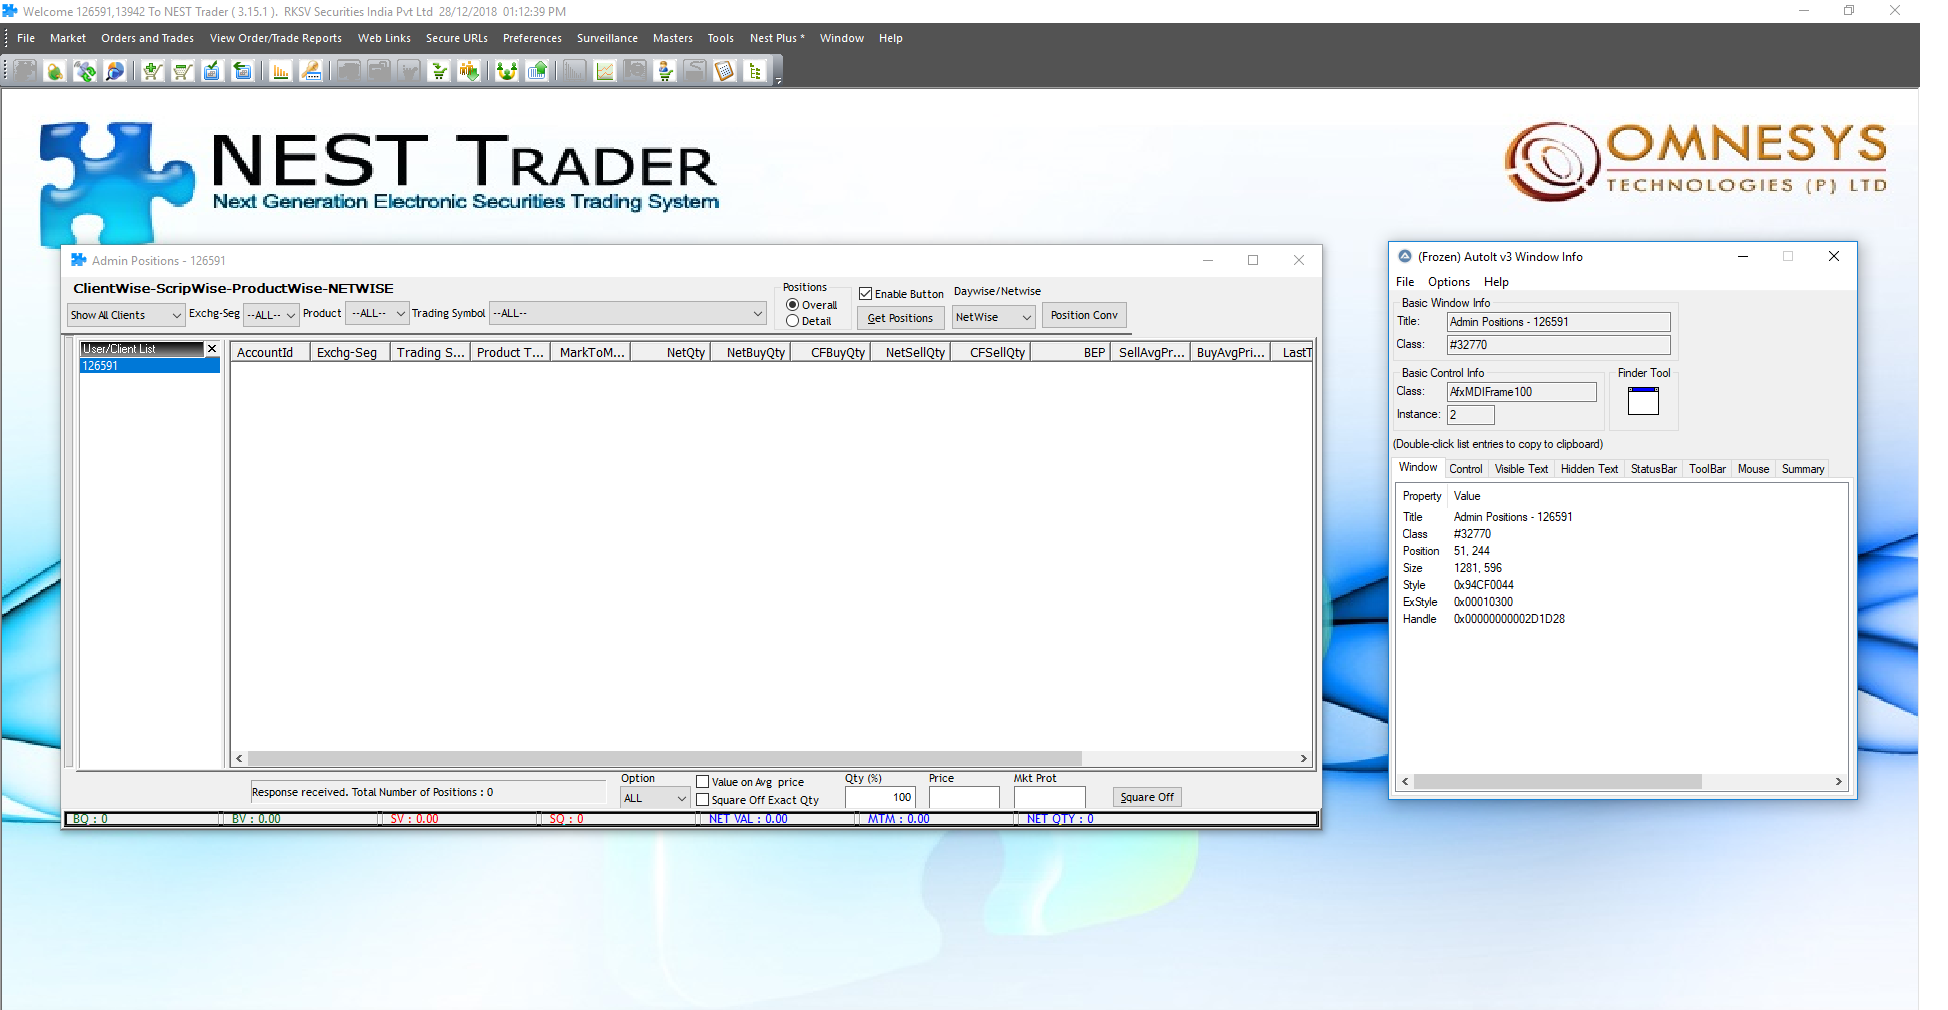Viewport: 1948px width, 1010px height.
Task: Click the positions grid horizontal scrollbar
Action: click(665, 759)
